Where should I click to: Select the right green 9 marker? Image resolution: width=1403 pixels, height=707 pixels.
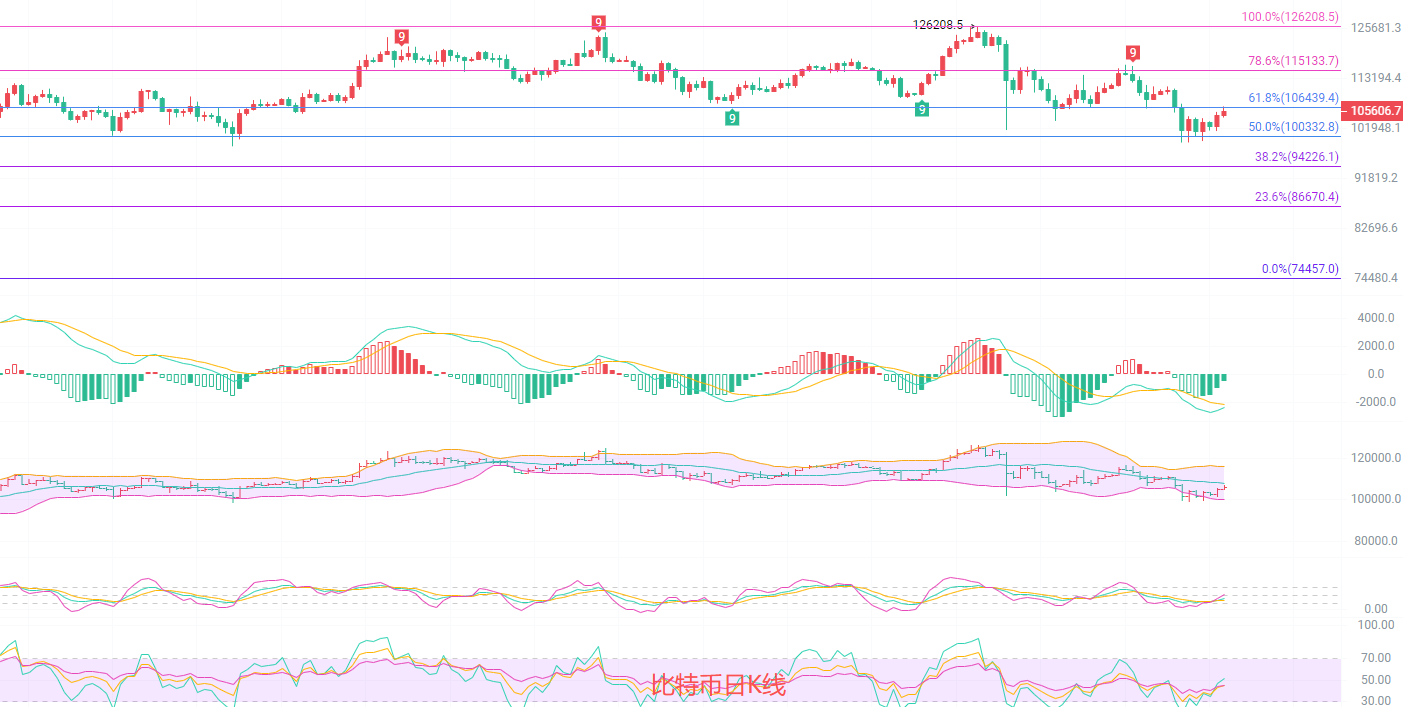921,109
